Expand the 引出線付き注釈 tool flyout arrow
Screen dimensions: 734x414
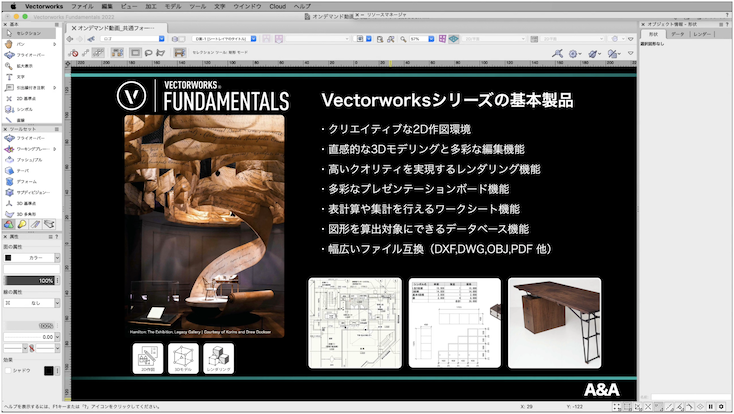coord(54,88)
